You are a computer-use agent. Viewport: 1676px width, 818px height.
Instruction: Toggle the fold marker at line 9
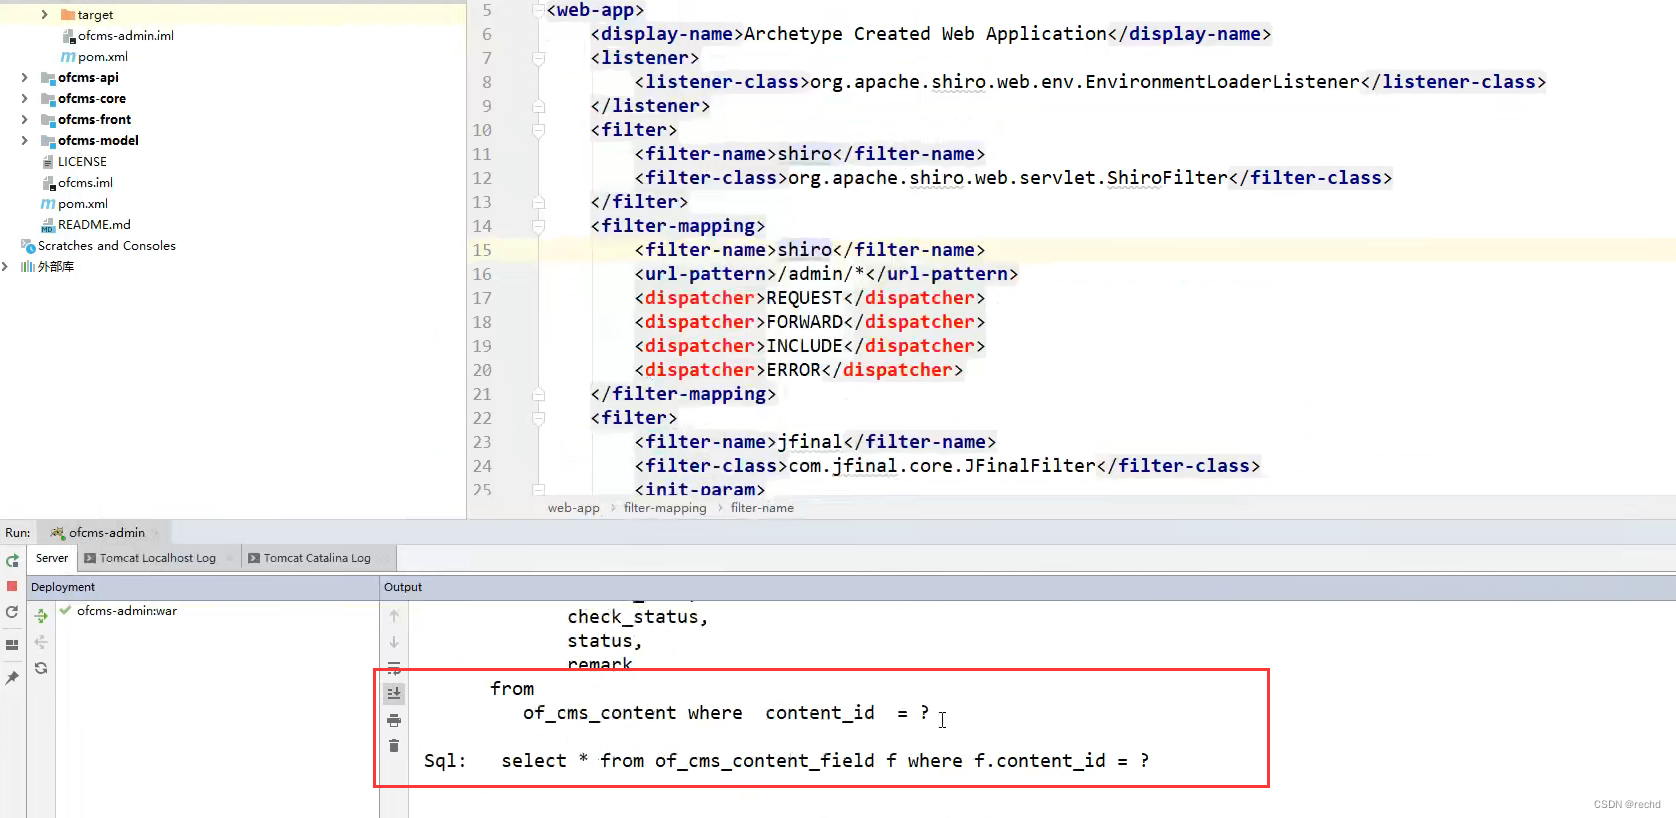[x=538, y=106]
